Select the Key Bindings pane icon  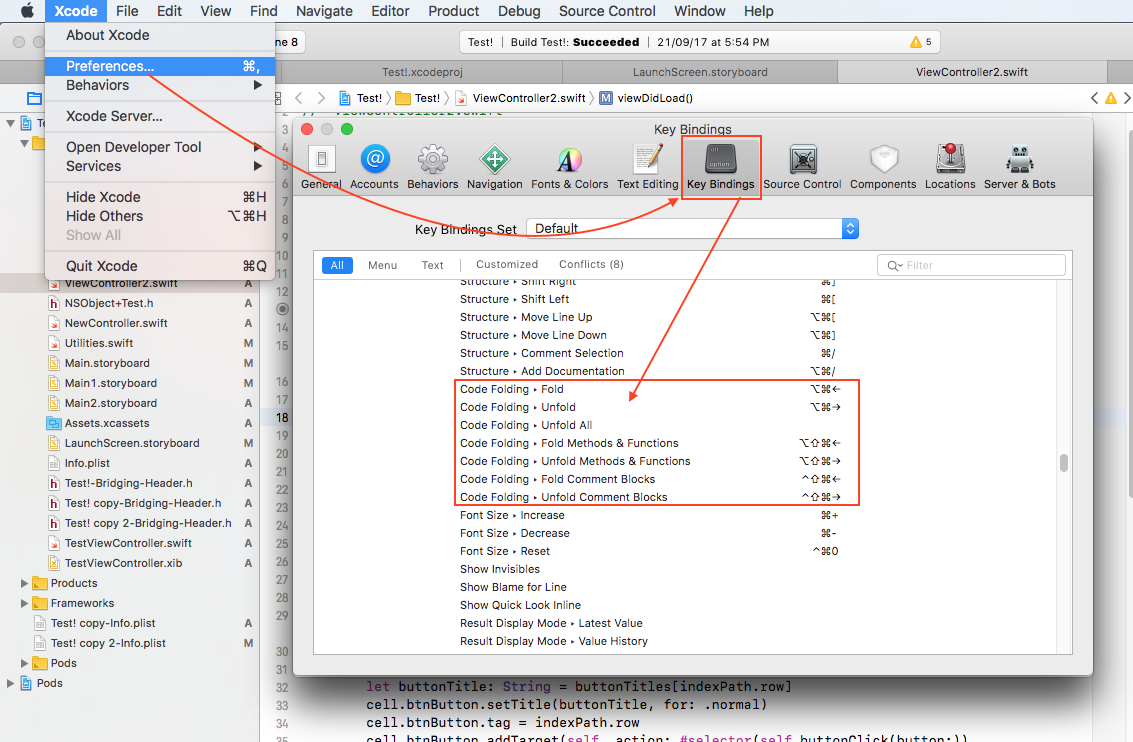[720, 168]
